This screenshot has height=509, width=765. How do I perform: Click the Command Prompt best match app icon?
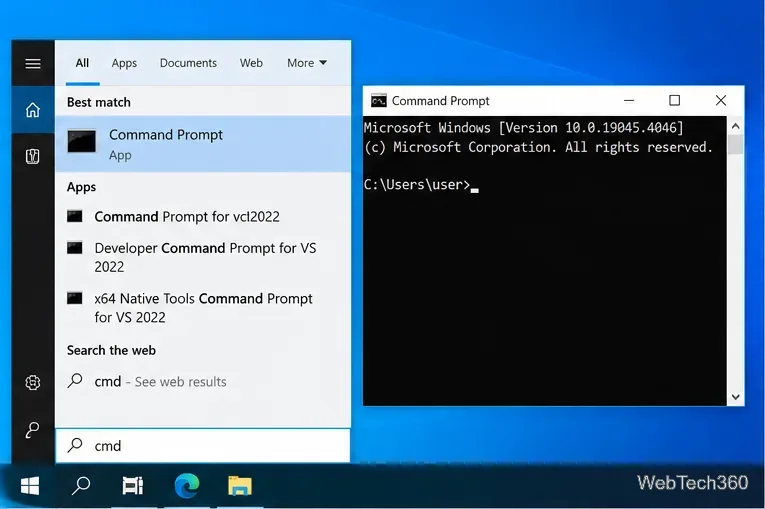click(x=81, y=141)
